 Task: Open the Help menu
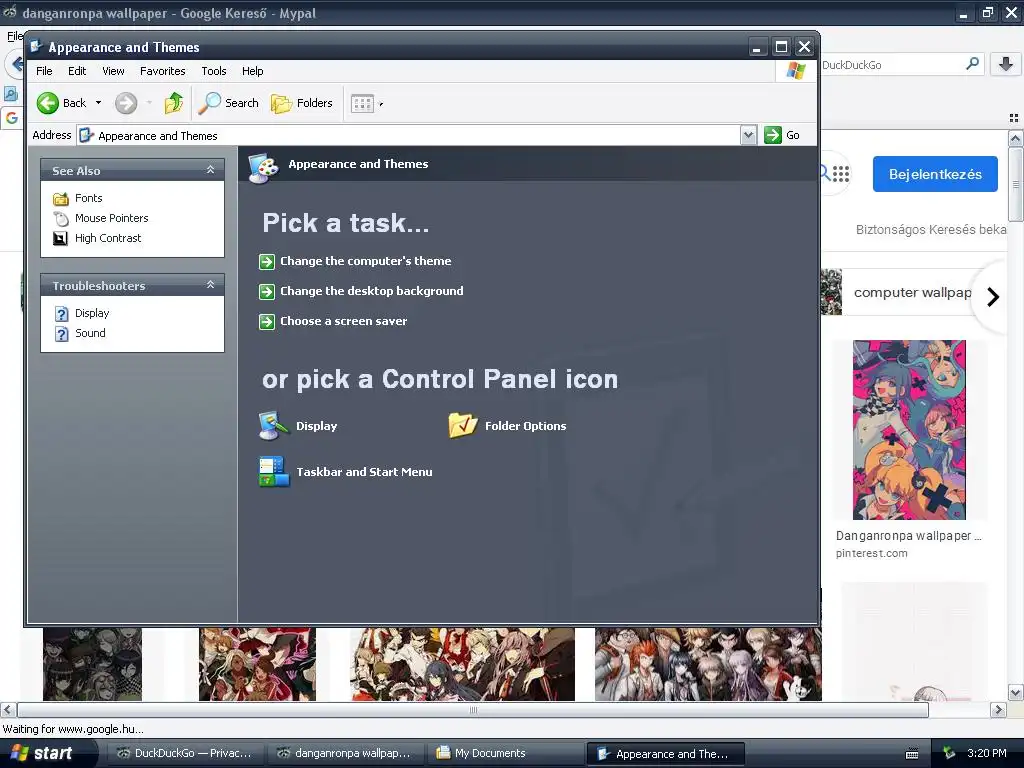(252, 71)
